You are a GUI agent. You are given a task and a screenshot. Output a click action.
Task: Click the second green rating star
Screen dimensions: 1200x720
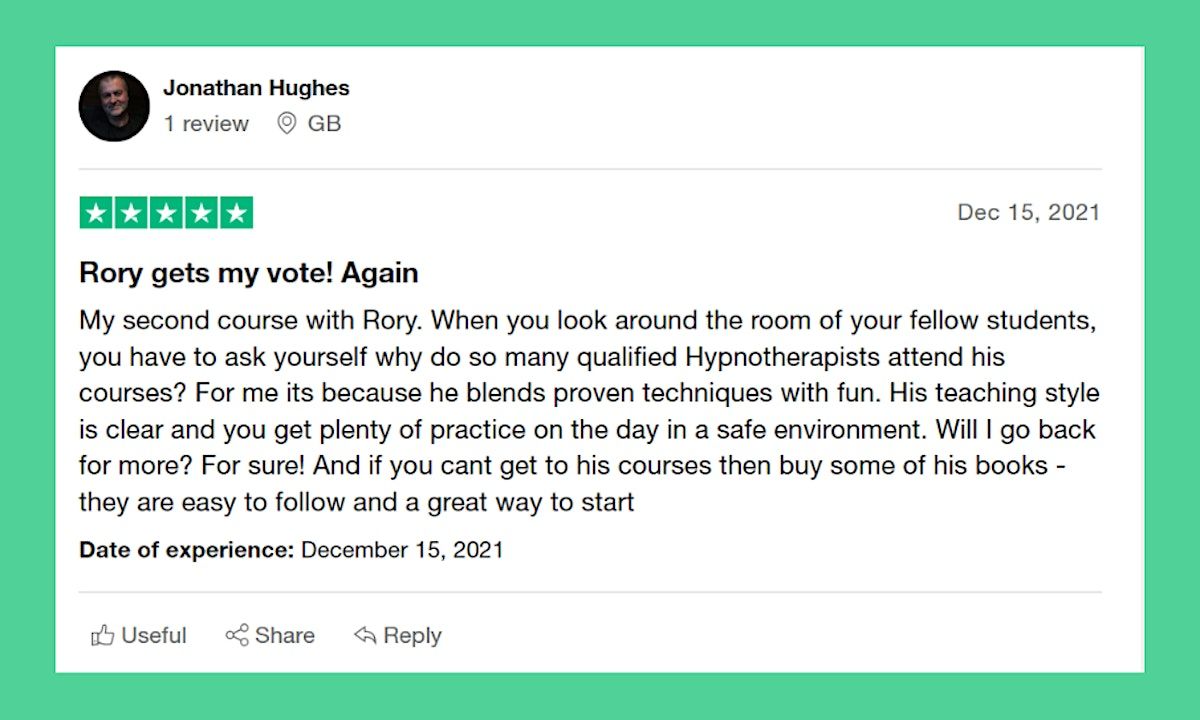[x=131, y=213]
